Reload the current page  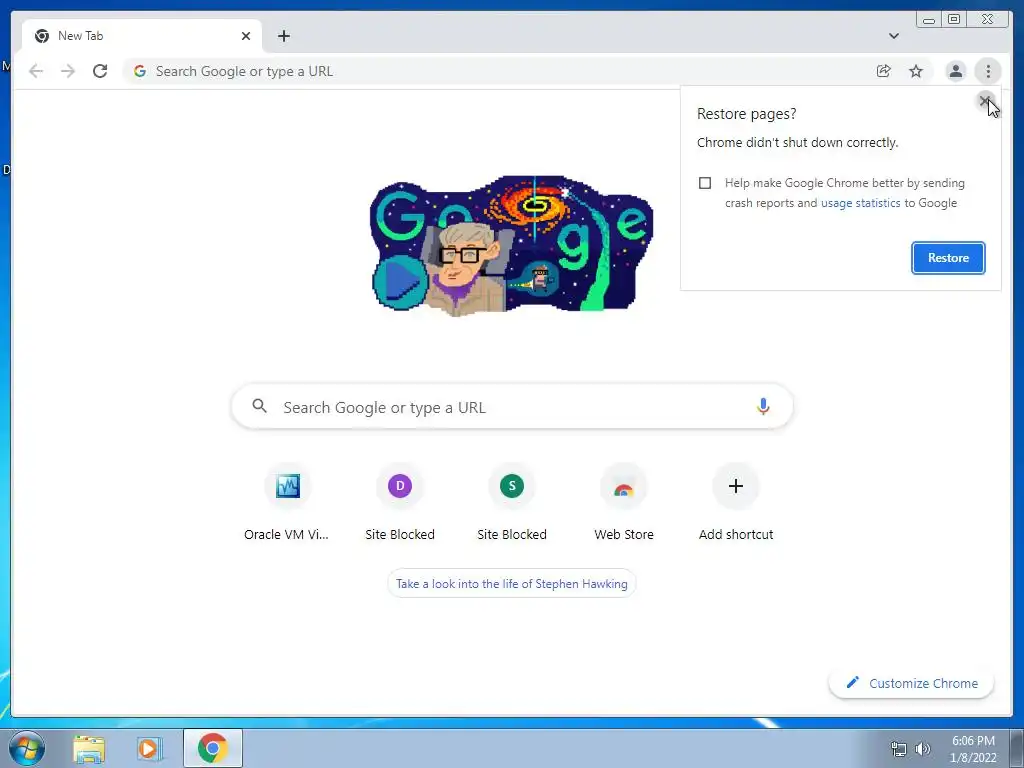coord(100,71)
